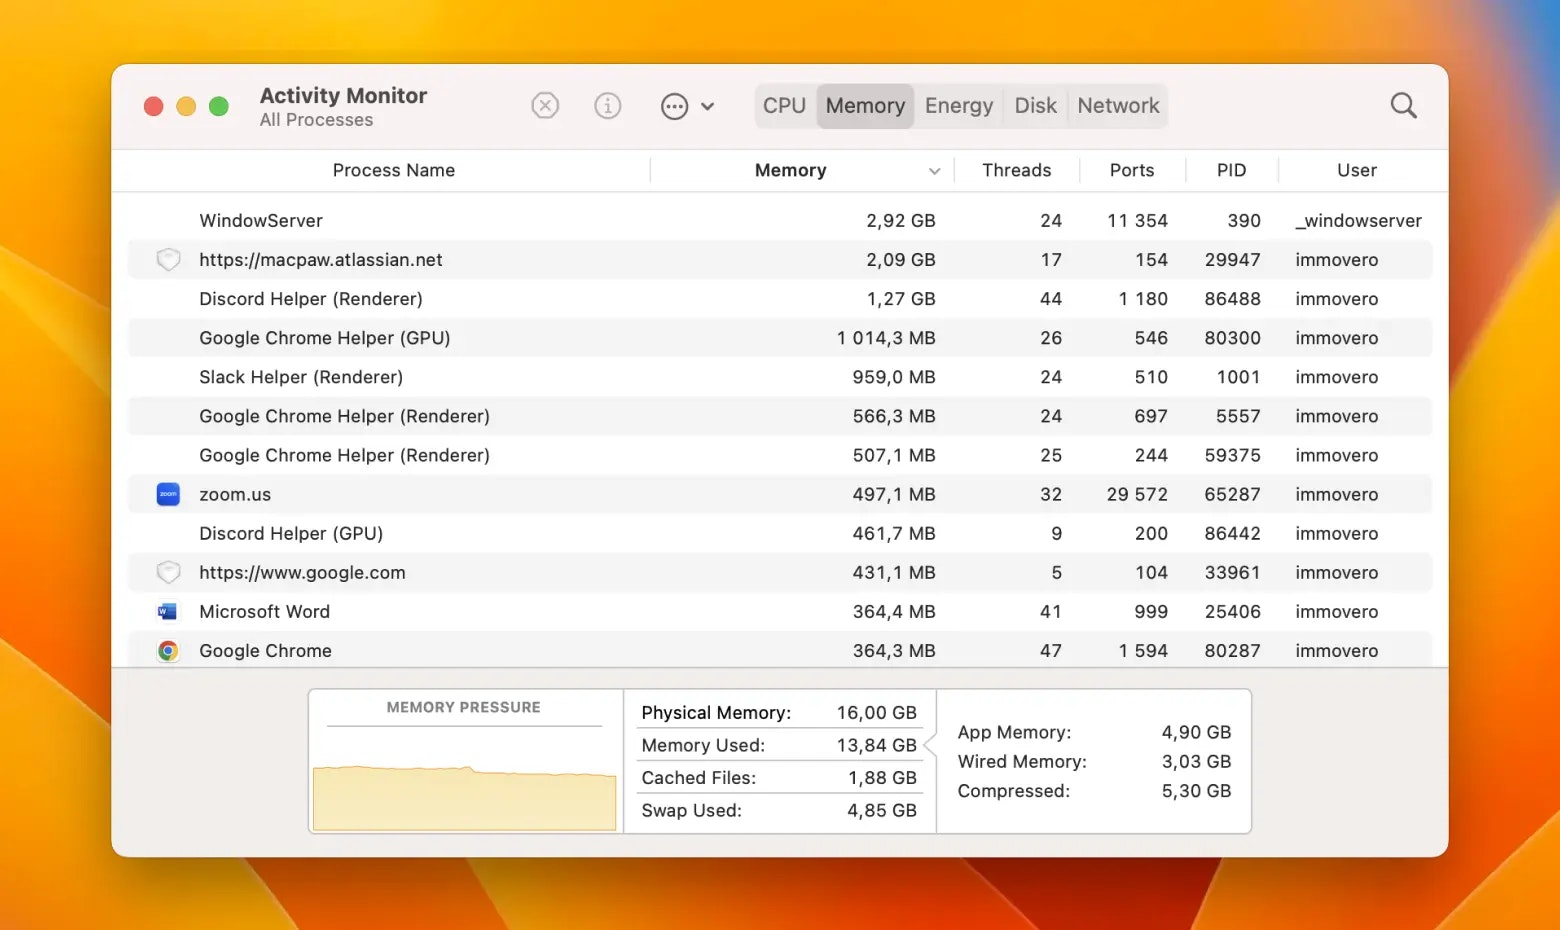Click the Compressed 5,30 GB entry
Image resolution: width=1560 pixels, height=930 pixels.
[1094, 791]
